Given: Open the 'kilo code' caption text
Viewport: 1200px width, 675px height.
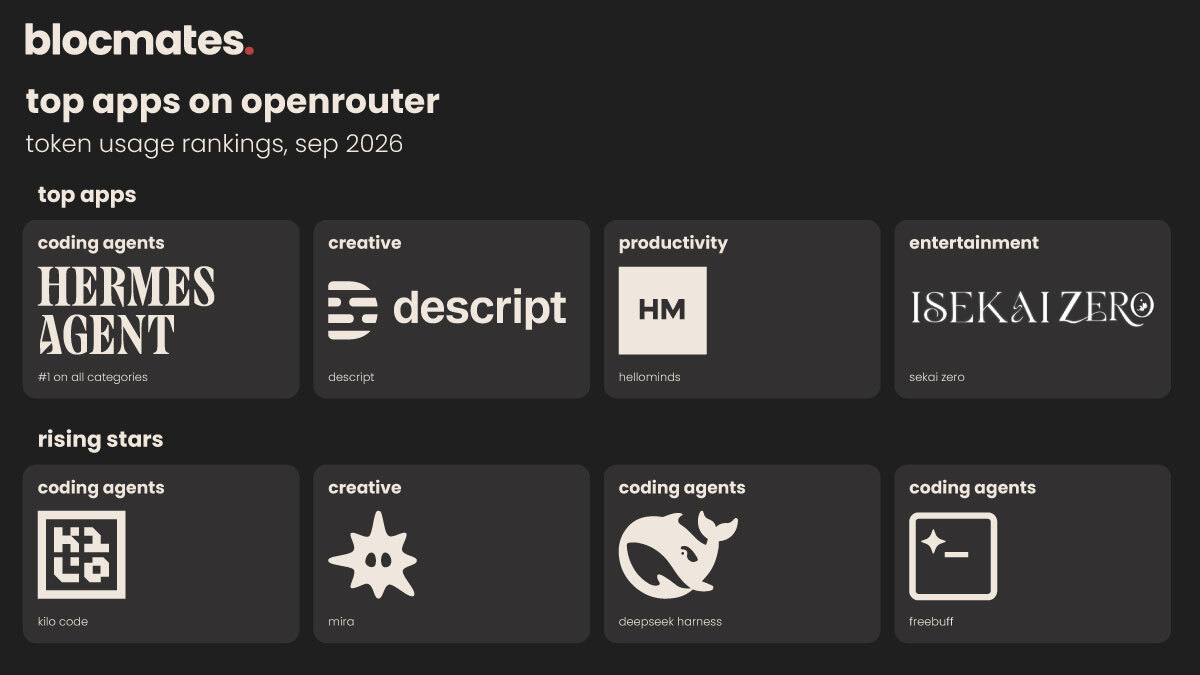Looking at the screenshot, I should [63, 621].
